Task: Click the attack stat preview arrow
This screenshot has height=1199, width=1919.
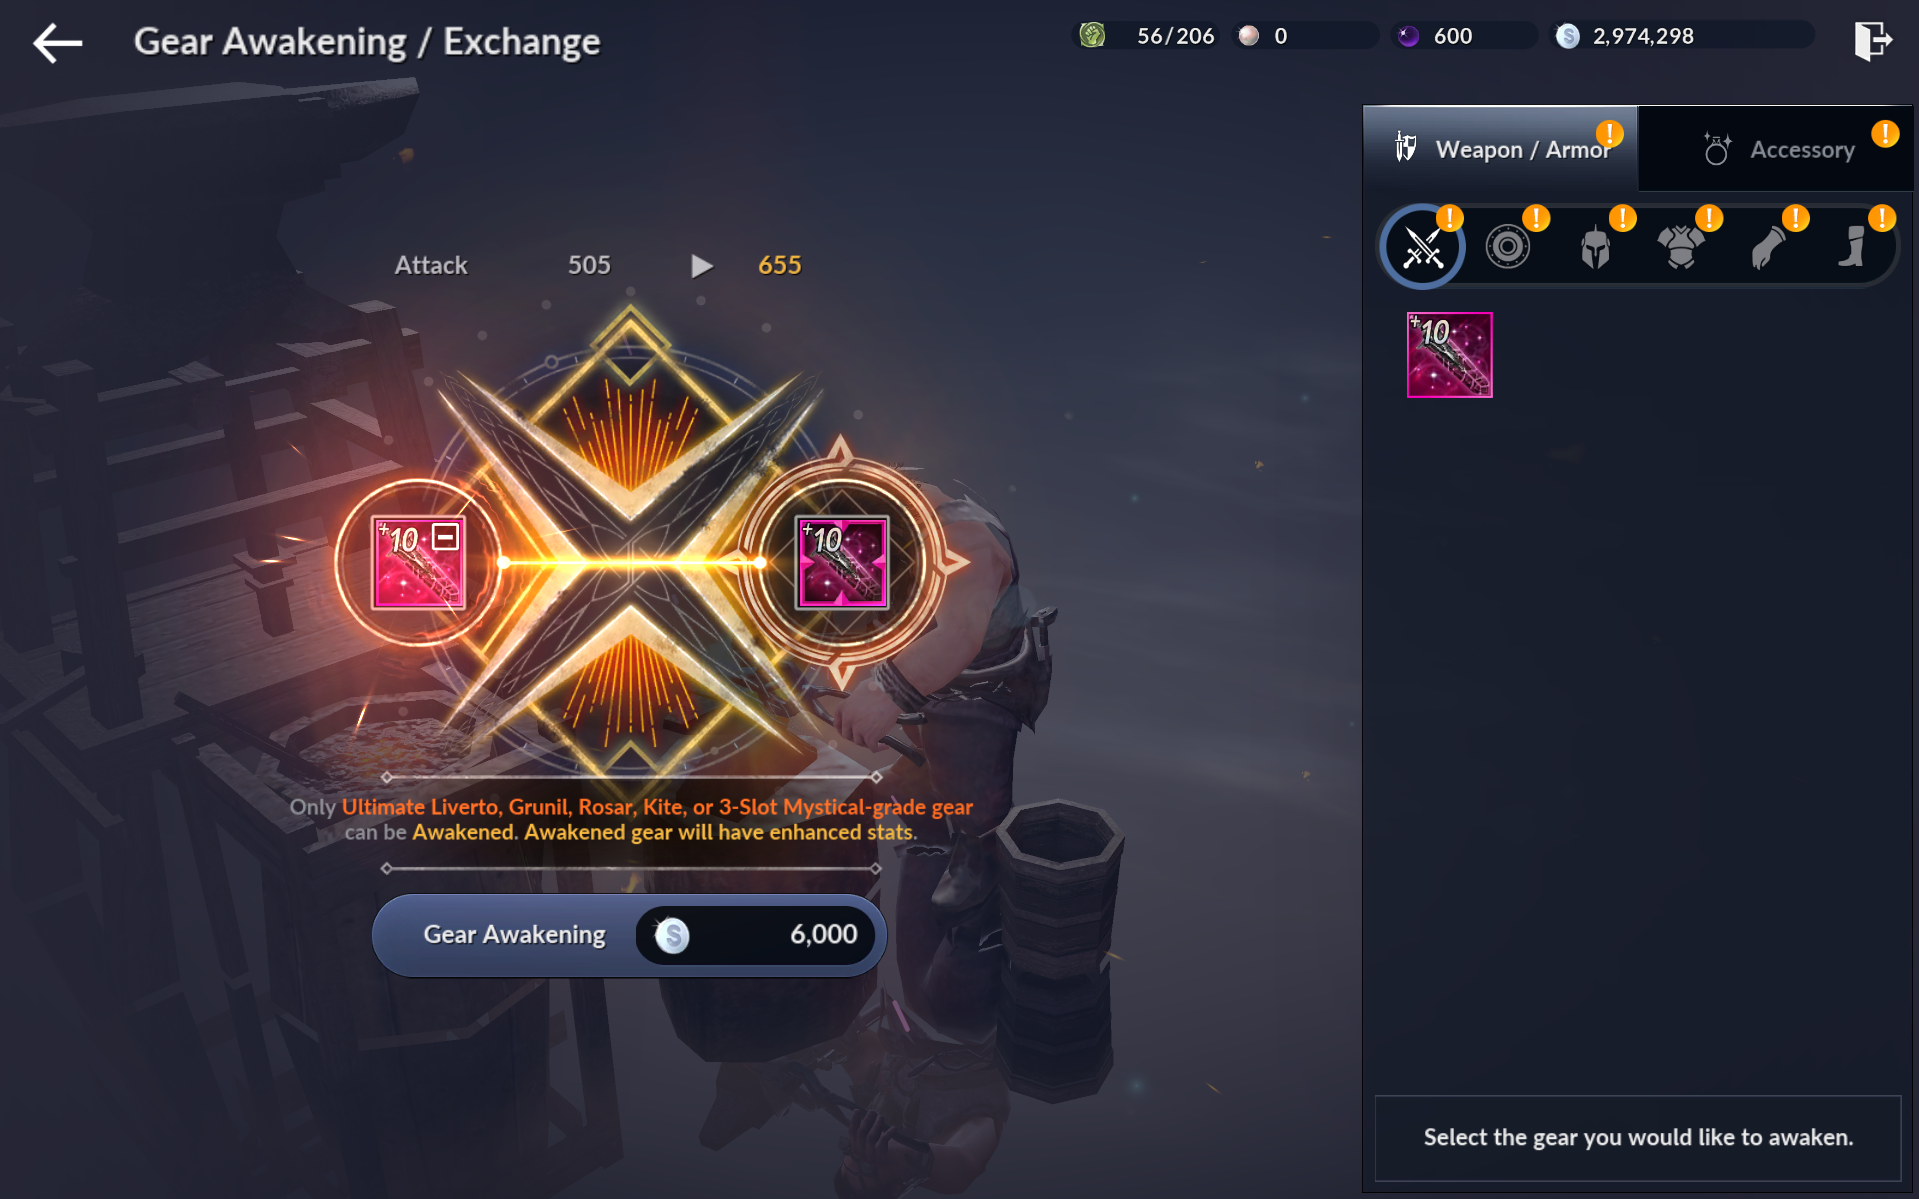Action: [x=702, y=266]
